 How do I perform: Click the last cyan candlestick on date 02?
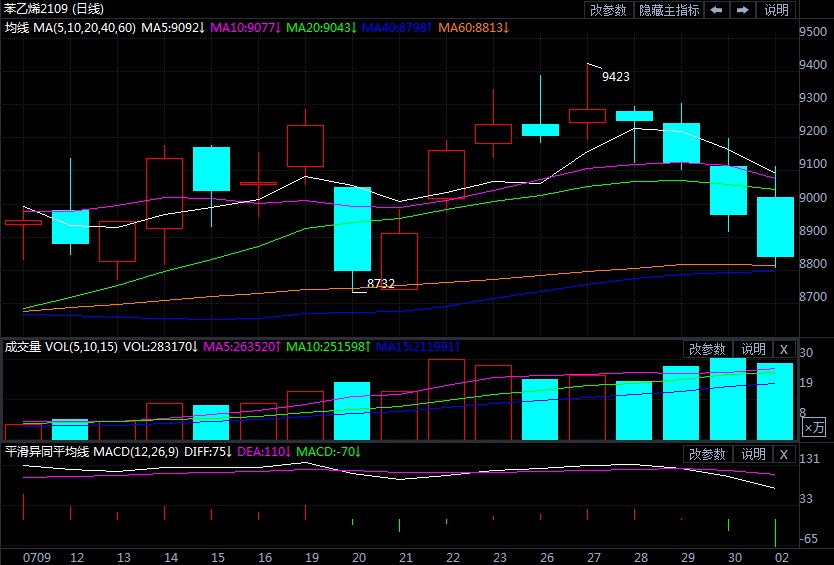[775, 227]
